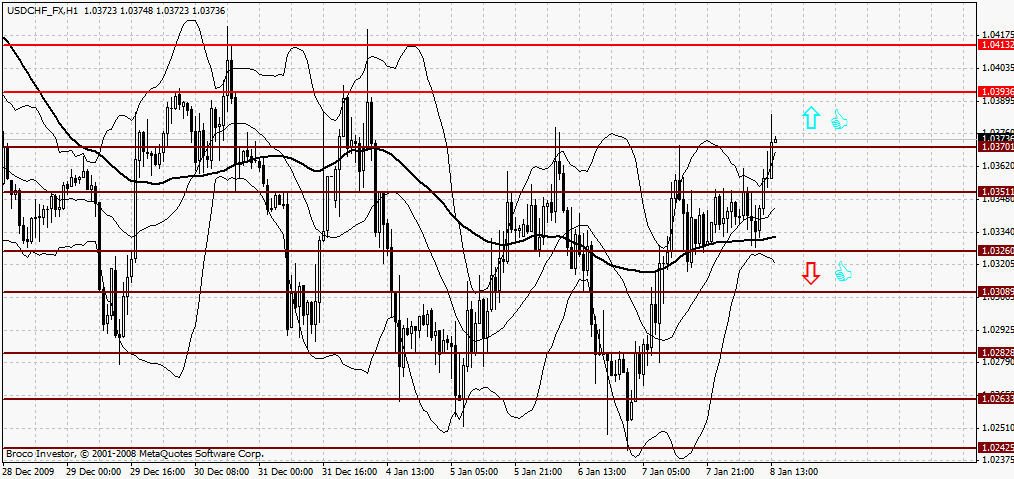This screenshot has height=479, width=1014.
Task: Click the 1.02828 horizontal level label
Action: pyautogui.click(x=997, y=353)
